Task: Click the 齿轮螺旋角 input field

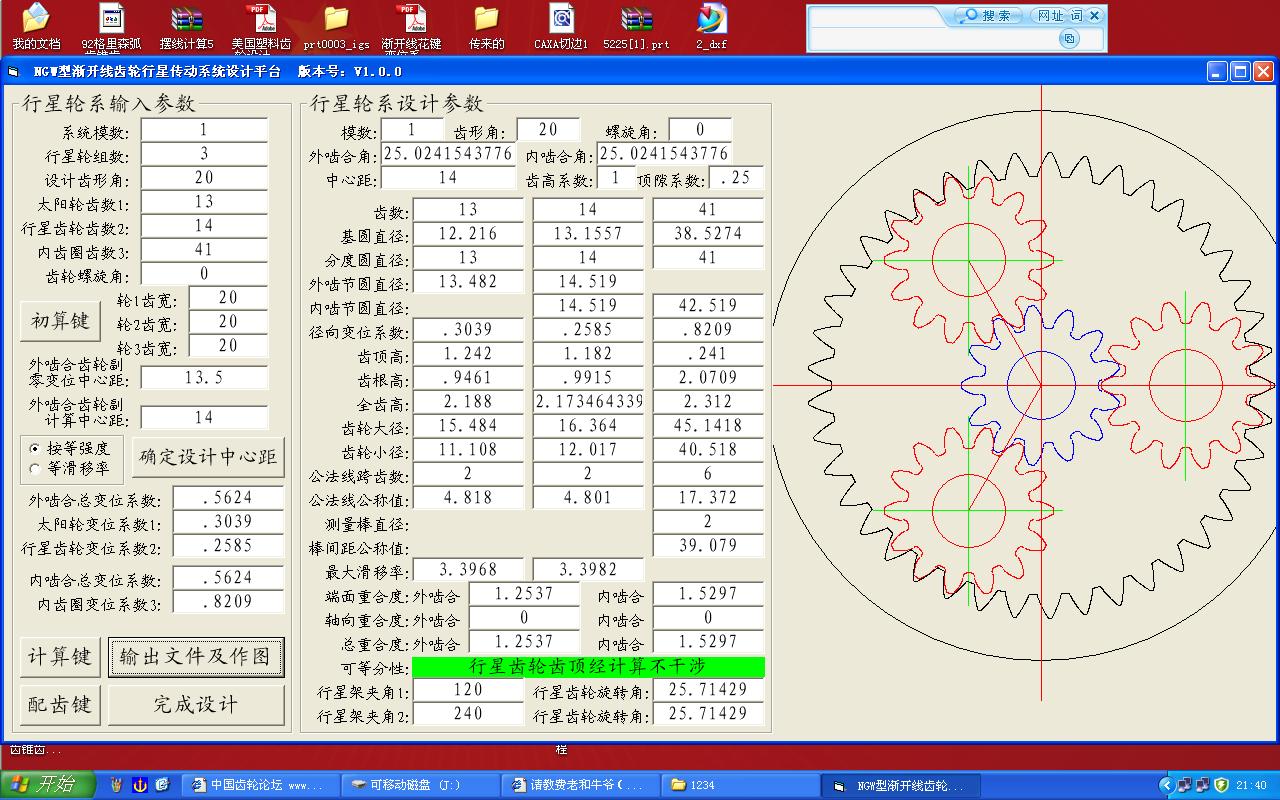Action: tap(204, 274)
